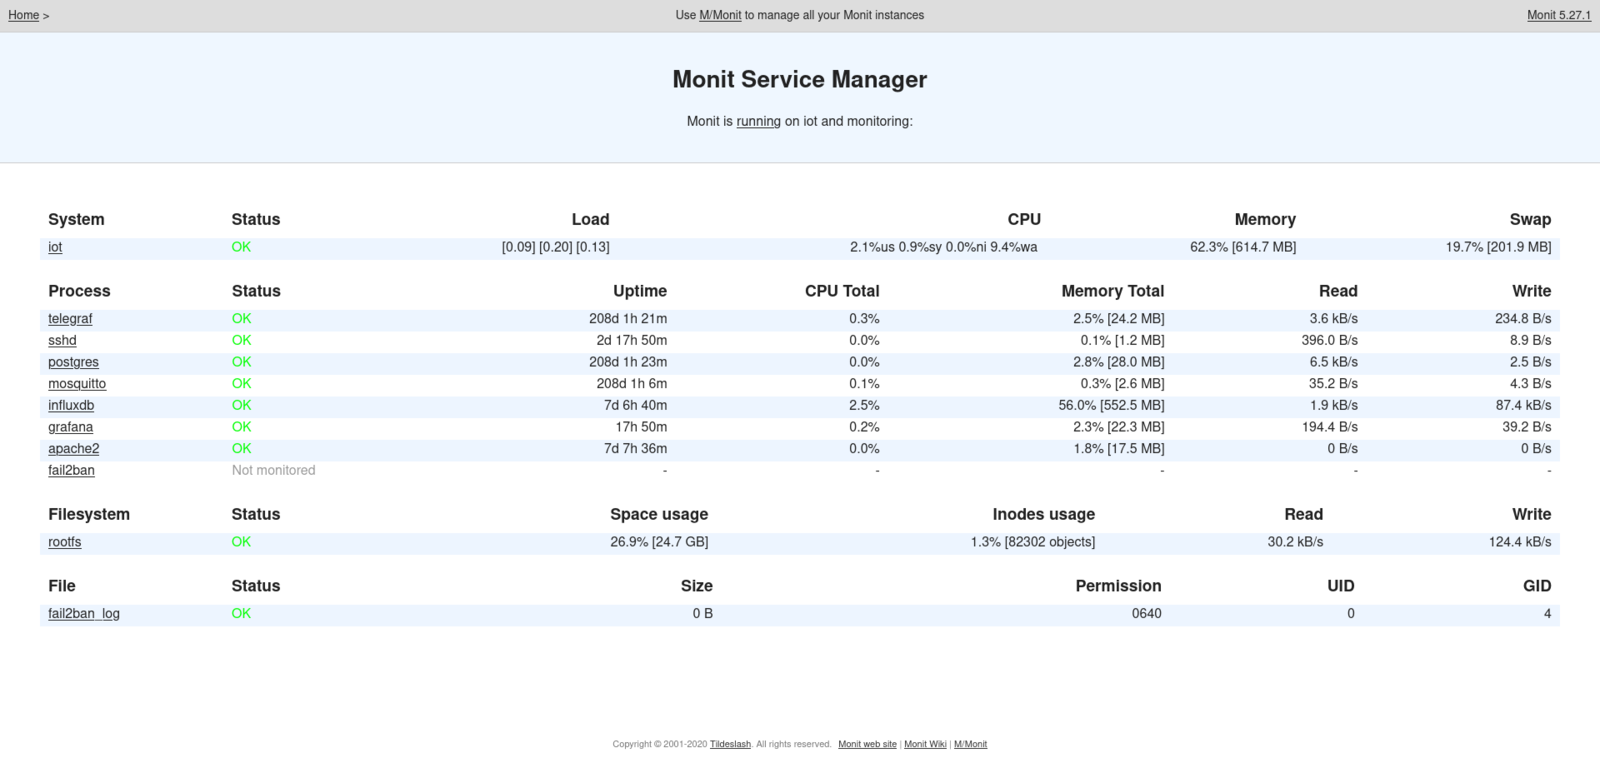The height and width of the screenshot is (778, 1600).
Task: Select the 'Not monitored' status of fail2ban
Action: tap(273, 470)
